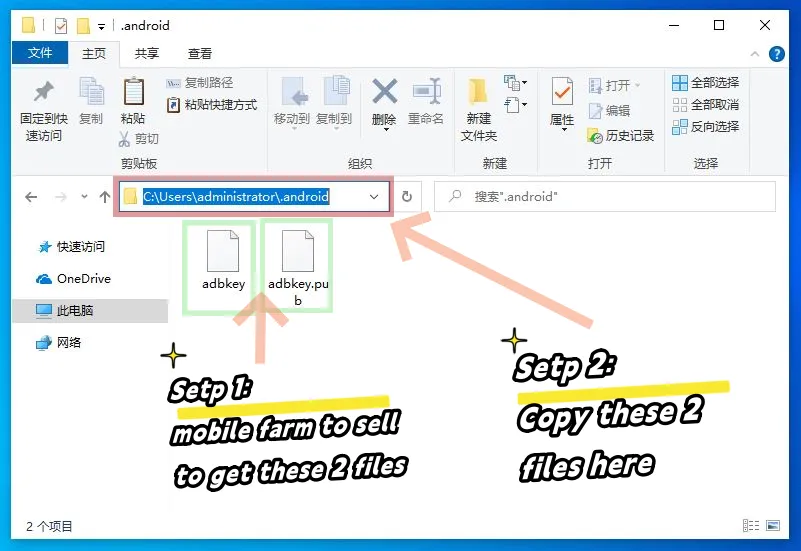Viewport: 801px width, 551px height.
Task: Select the adbkey.pub file
Action: pos(298,265)
